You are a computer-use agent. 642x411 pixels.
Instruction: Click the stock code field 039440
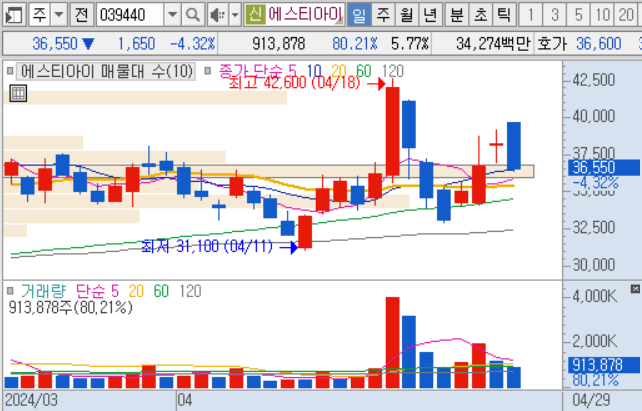click(x=130, y=15)
